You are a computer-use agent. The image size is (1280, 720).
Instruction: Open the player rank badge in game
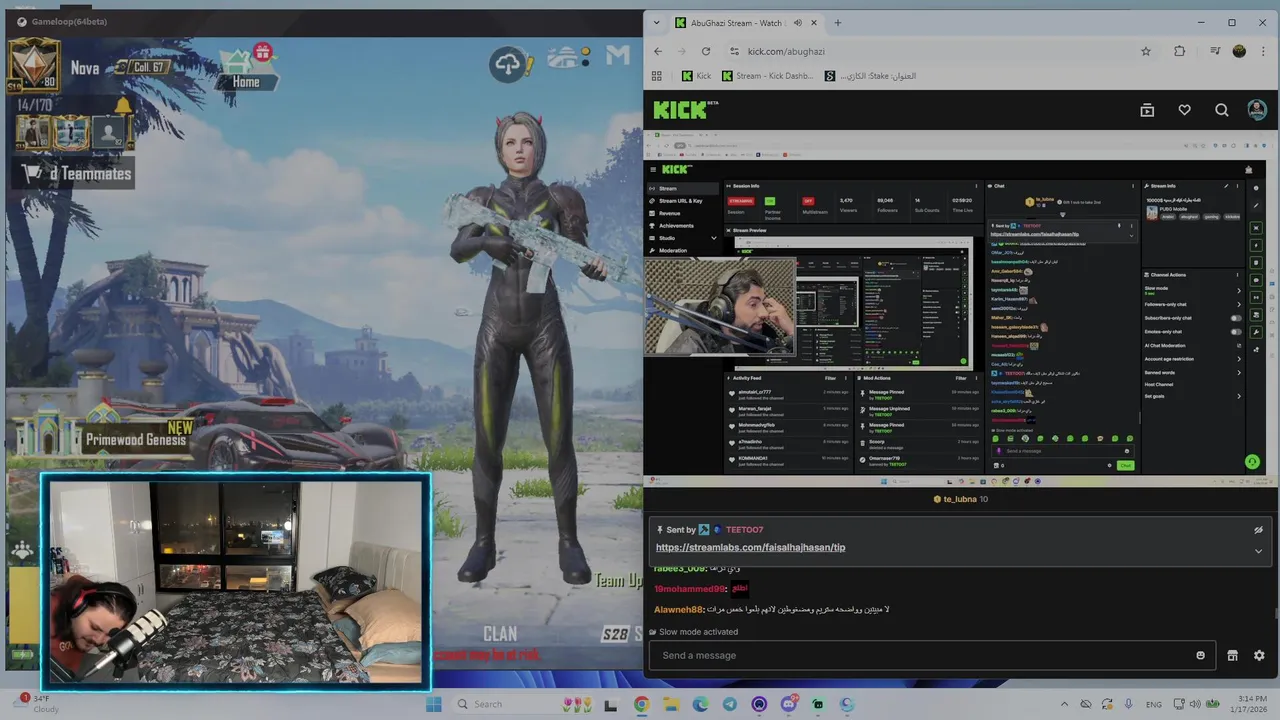(34, 65)
